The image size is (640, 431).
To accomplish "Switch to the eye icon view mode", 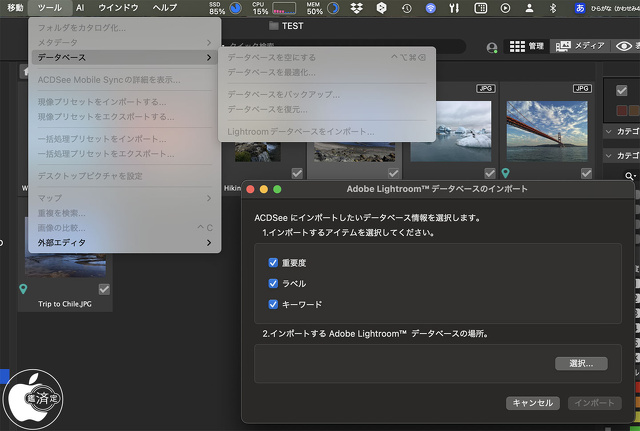I will point(624,46).
